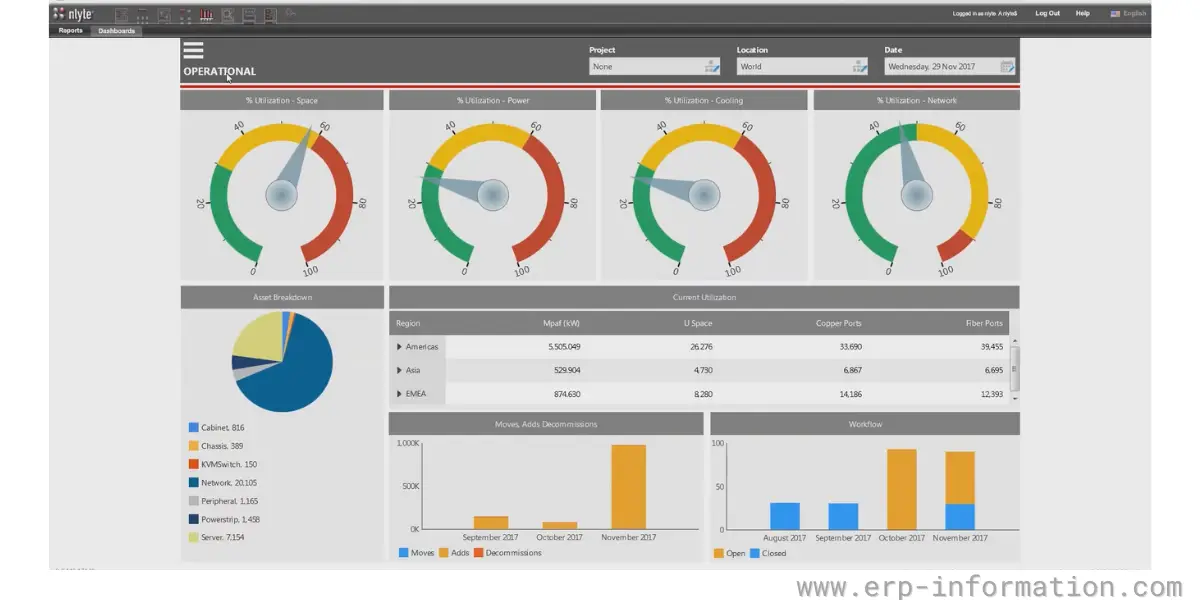The width and height of the screenshot is (1200, 600).
Task: Click the September 2017 Adds bar
Action: click(x=491, y=523)
